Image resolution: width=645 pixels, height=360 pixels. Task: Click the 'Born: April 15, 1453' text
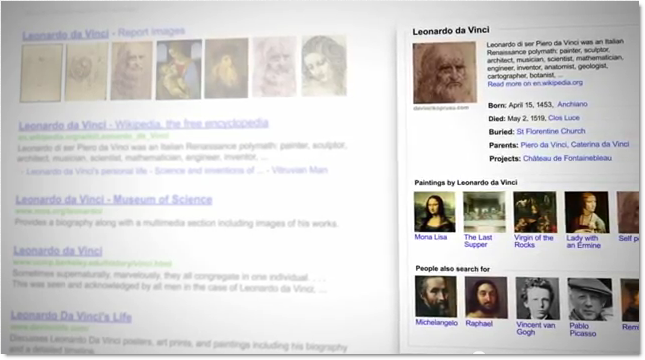[x=520, y=105]
